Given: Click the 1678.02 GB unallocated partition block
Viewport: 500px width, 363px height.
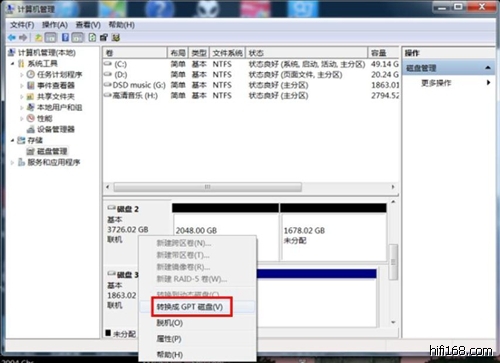Looking at the screenshot, I should tap(334, 232).
